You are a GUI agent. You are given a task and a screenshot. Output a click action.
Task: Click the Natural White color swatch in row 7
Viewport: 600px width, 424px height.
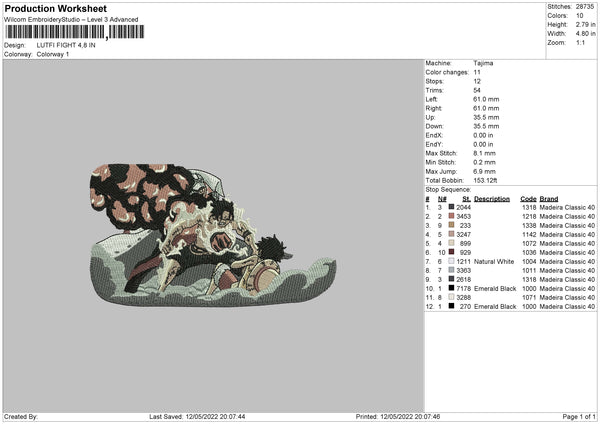[452, 261]
